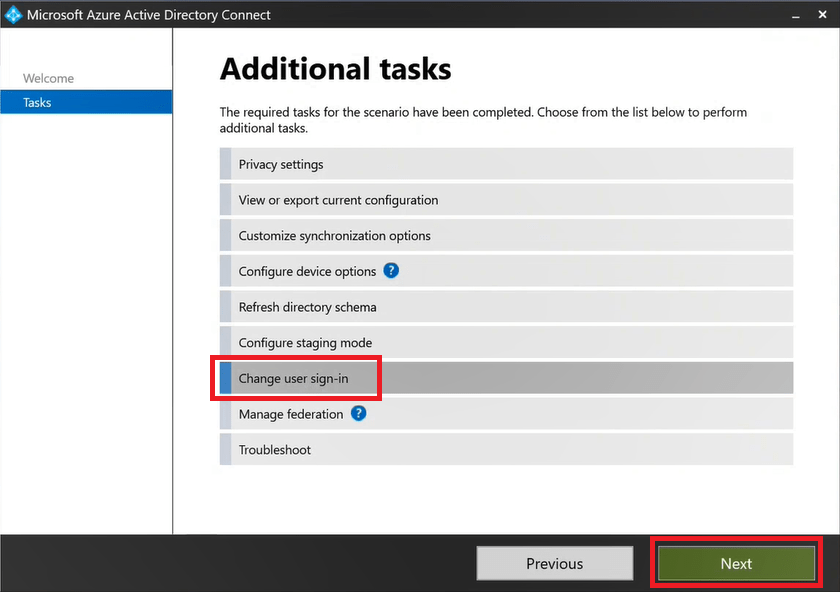Open the Troubleshoot task

click(274, 450)
